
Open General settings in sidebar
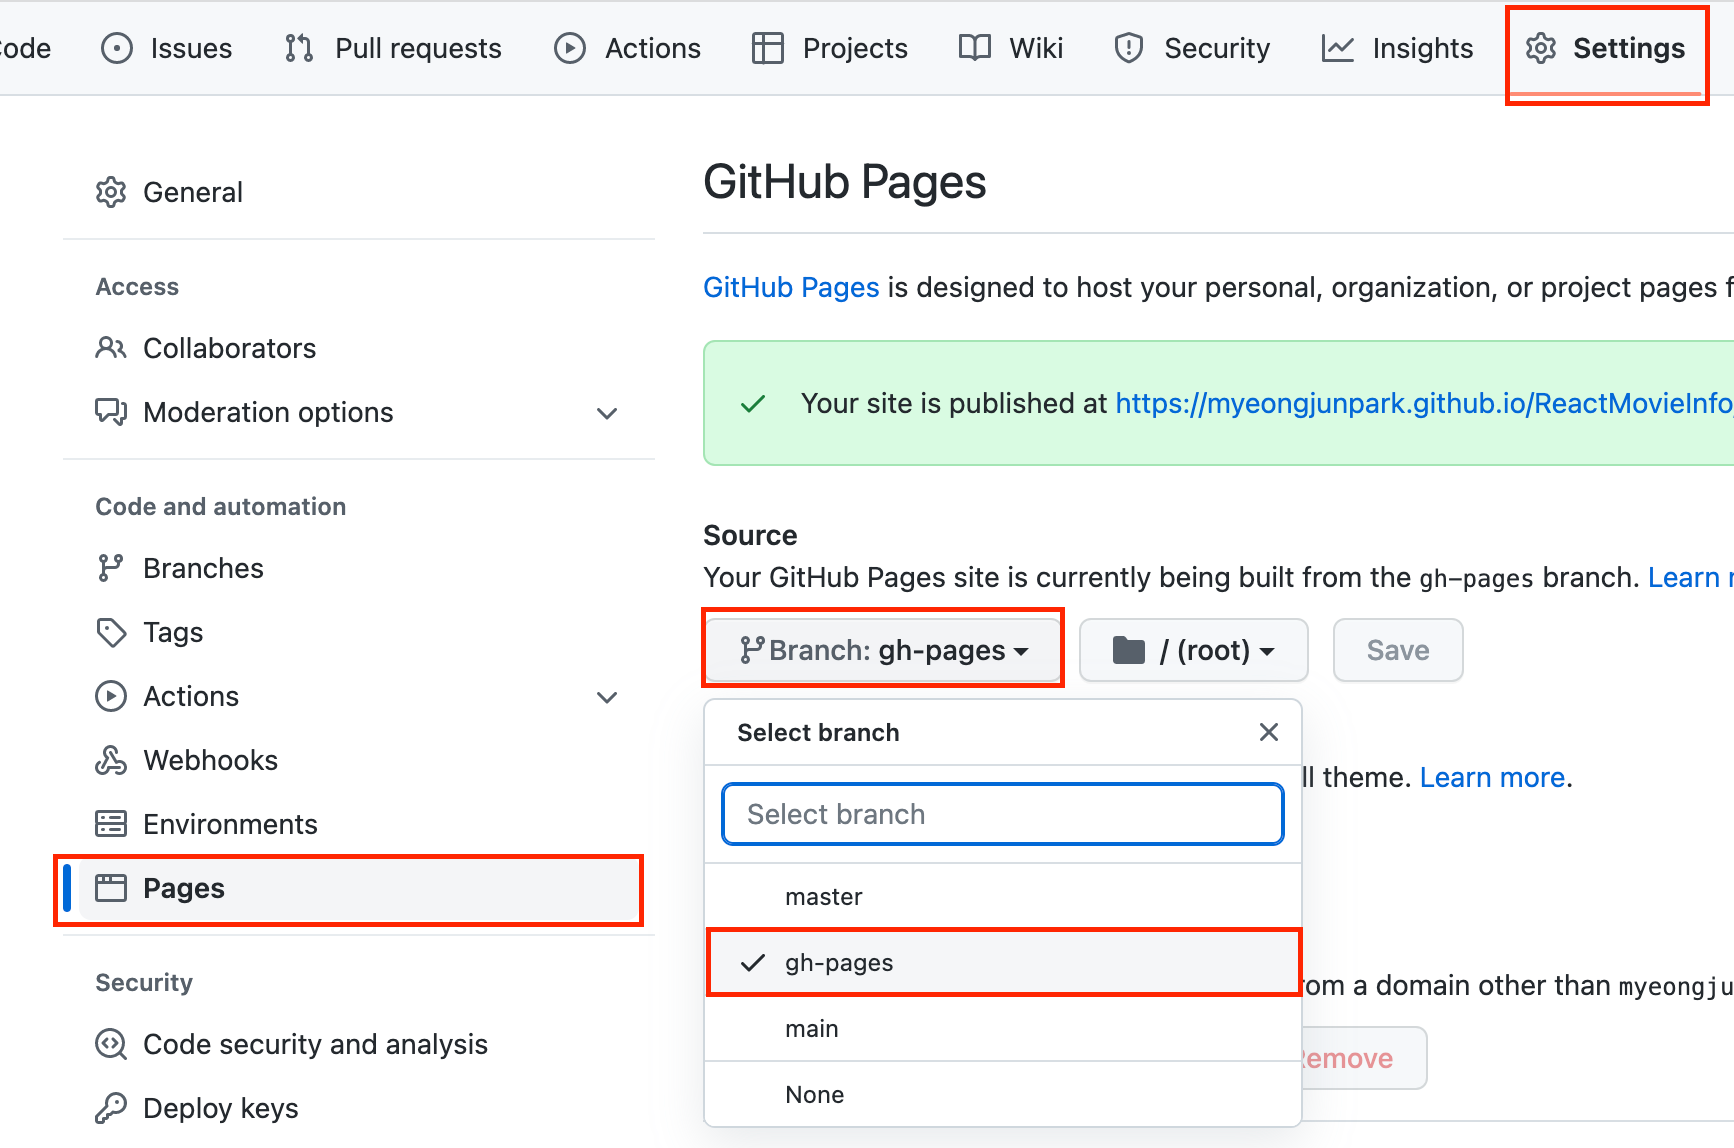click(359, 192)
